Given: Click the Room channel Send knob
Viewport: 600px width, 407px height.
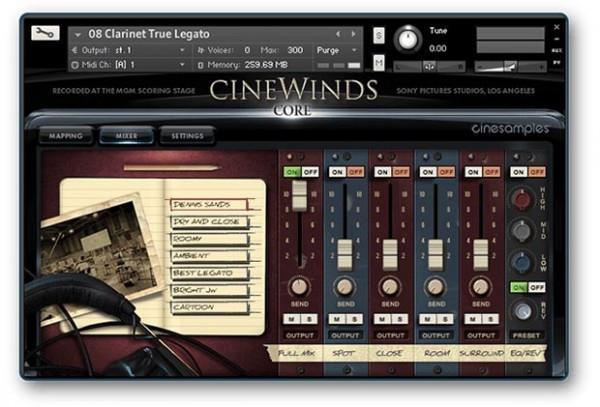Looking at the screenshot, I should click(x=435, y=286).
